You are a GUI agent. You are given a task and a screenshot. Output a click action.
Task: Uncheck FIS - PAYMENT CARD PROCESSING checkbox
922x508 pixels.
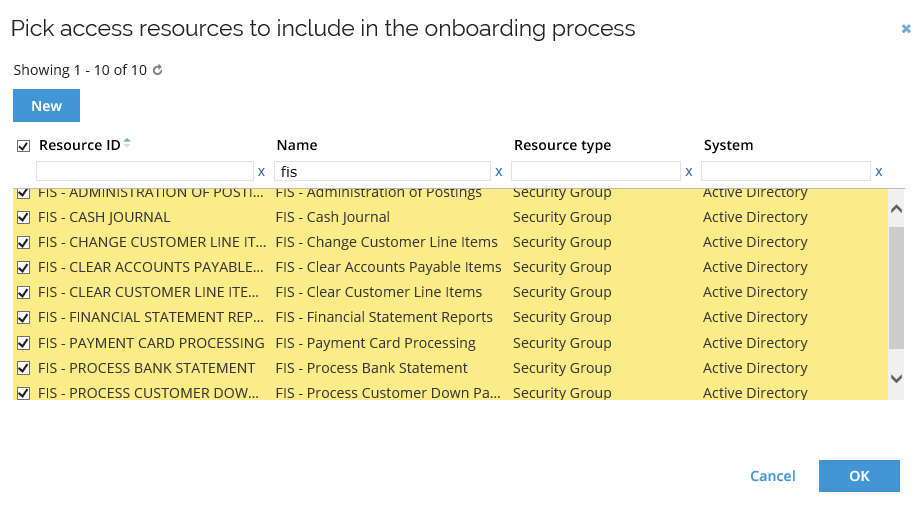[23, 343]
